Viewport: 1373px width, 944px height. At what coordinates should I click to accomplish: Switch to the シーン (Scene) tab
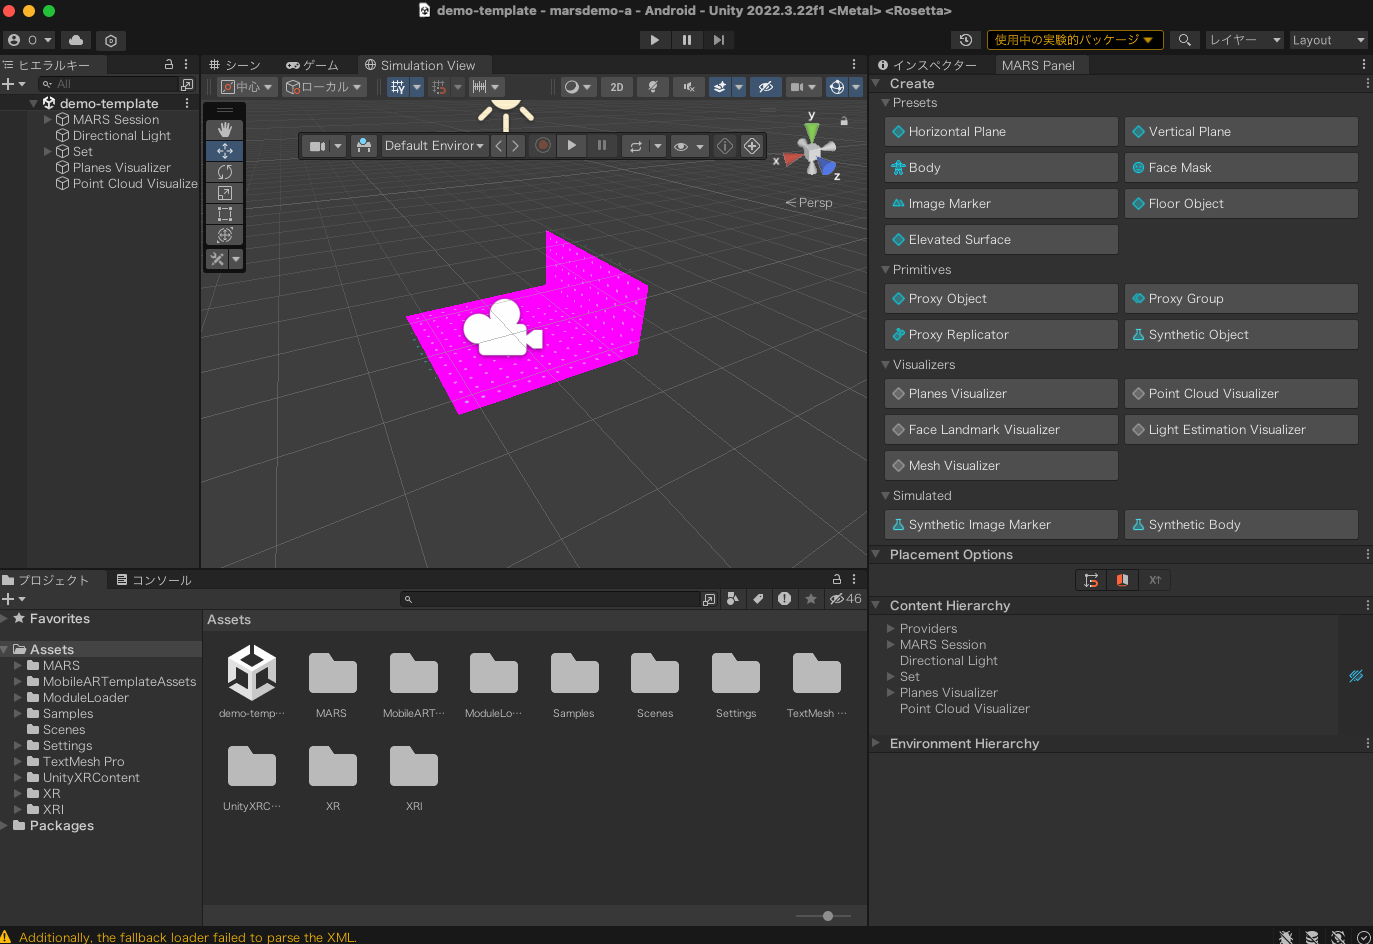[x=235, y=65]
